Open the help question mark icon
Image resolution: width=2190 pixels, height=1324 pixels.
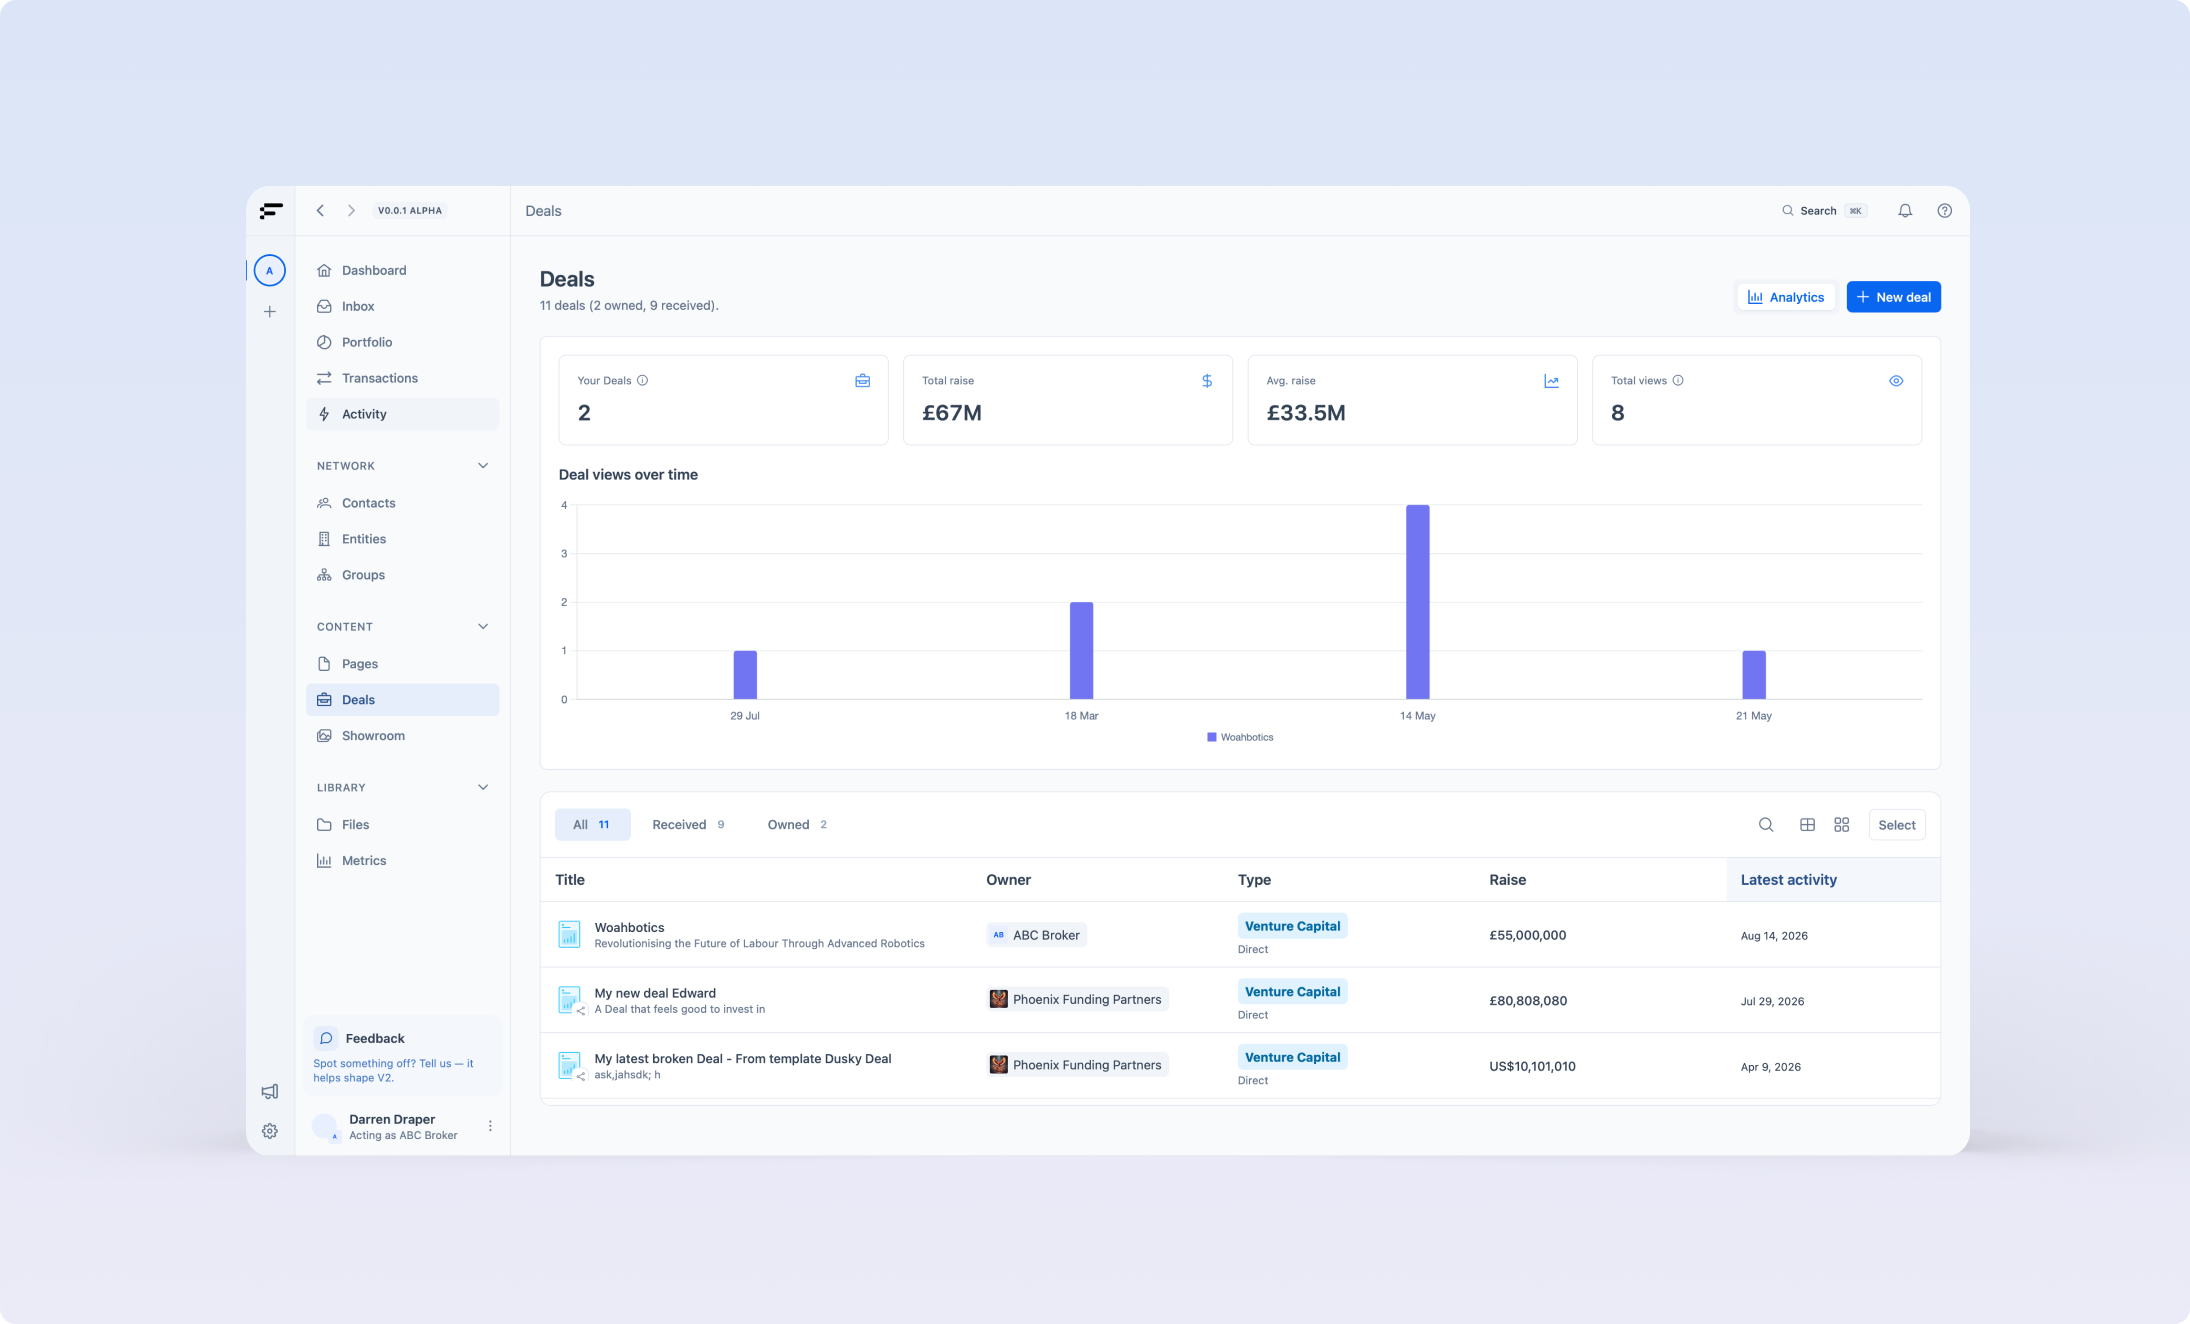[1944, 211]
